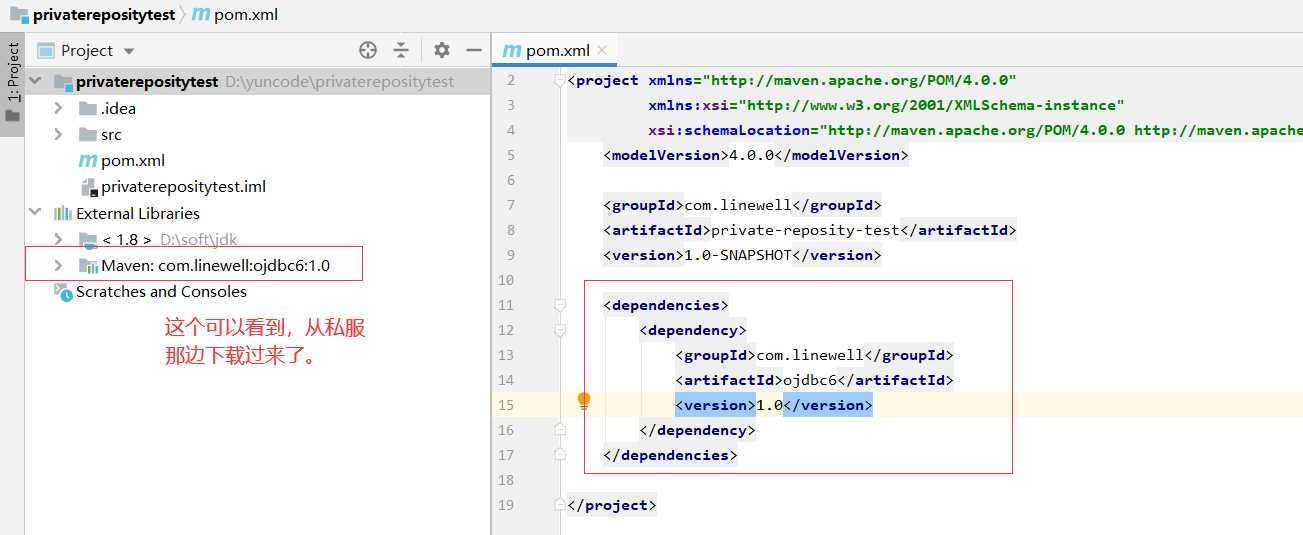Fold the dependency block at line 12
Viewport: 1303px width, 535px height.
click(560, 330)
